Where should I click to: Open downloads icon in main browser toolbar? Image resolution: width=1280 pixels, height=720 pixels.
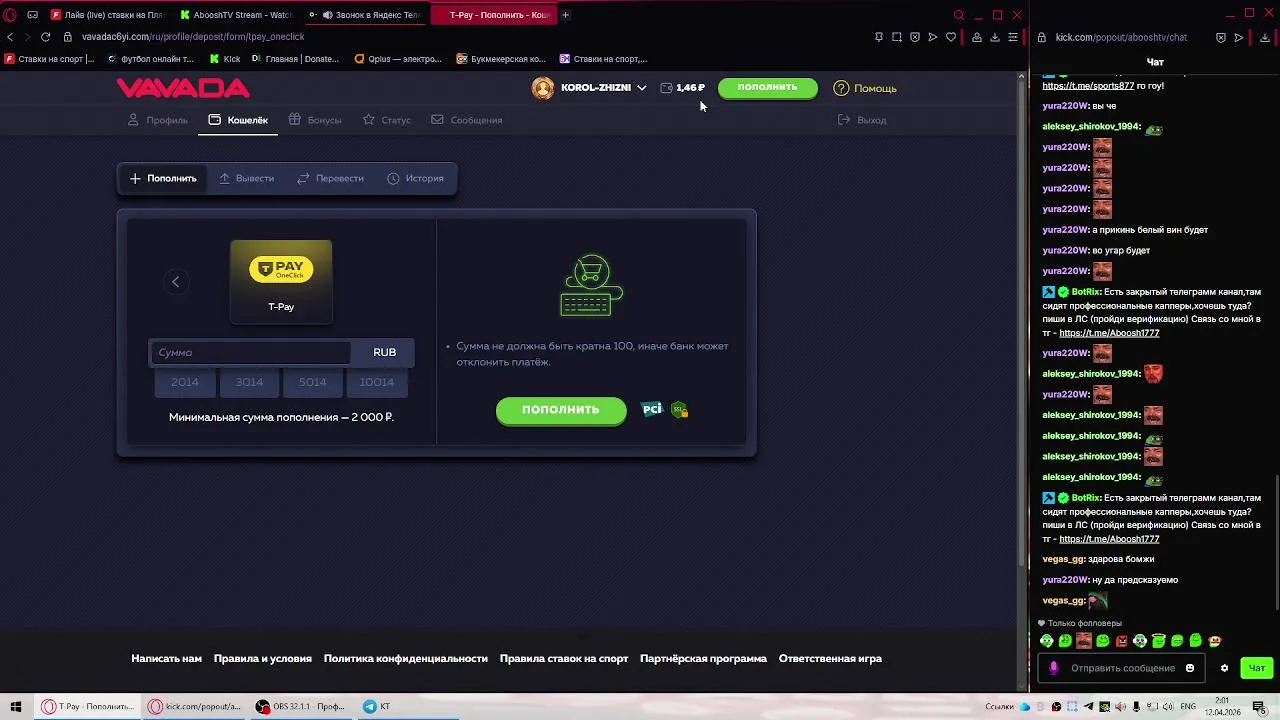tap(994, 37)
